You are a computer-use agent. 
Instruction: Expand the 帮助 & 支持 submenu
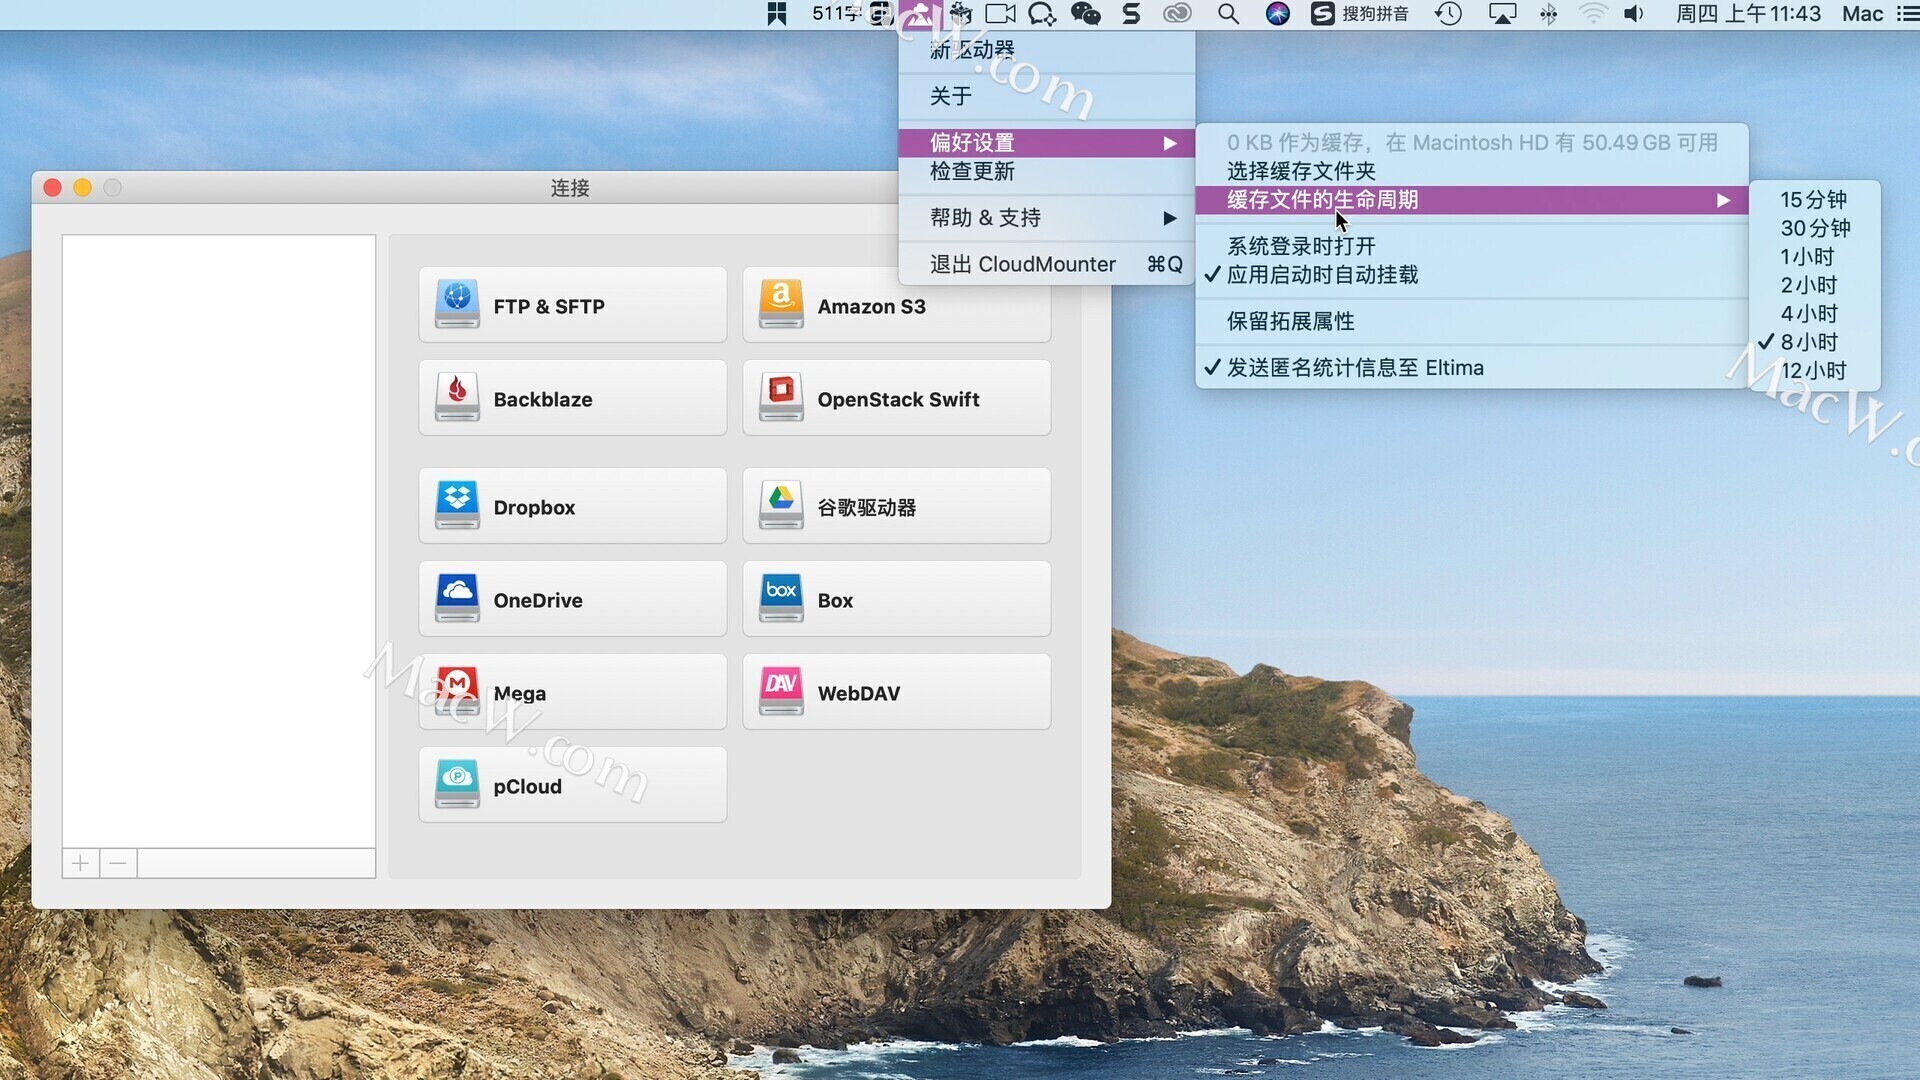coord(1046,218)
